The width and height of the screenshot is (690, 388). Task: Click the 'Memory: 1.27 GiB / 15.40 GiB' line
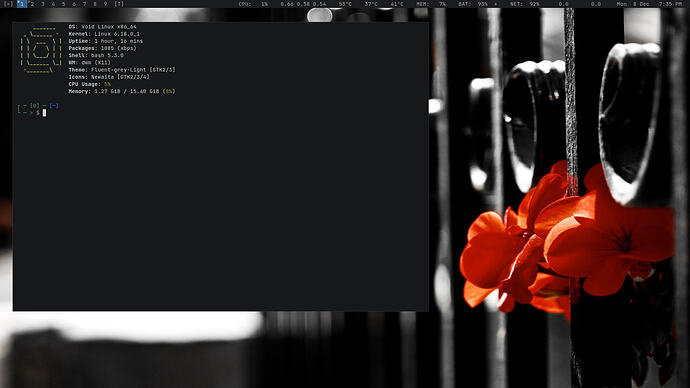(x=122, y=92)
